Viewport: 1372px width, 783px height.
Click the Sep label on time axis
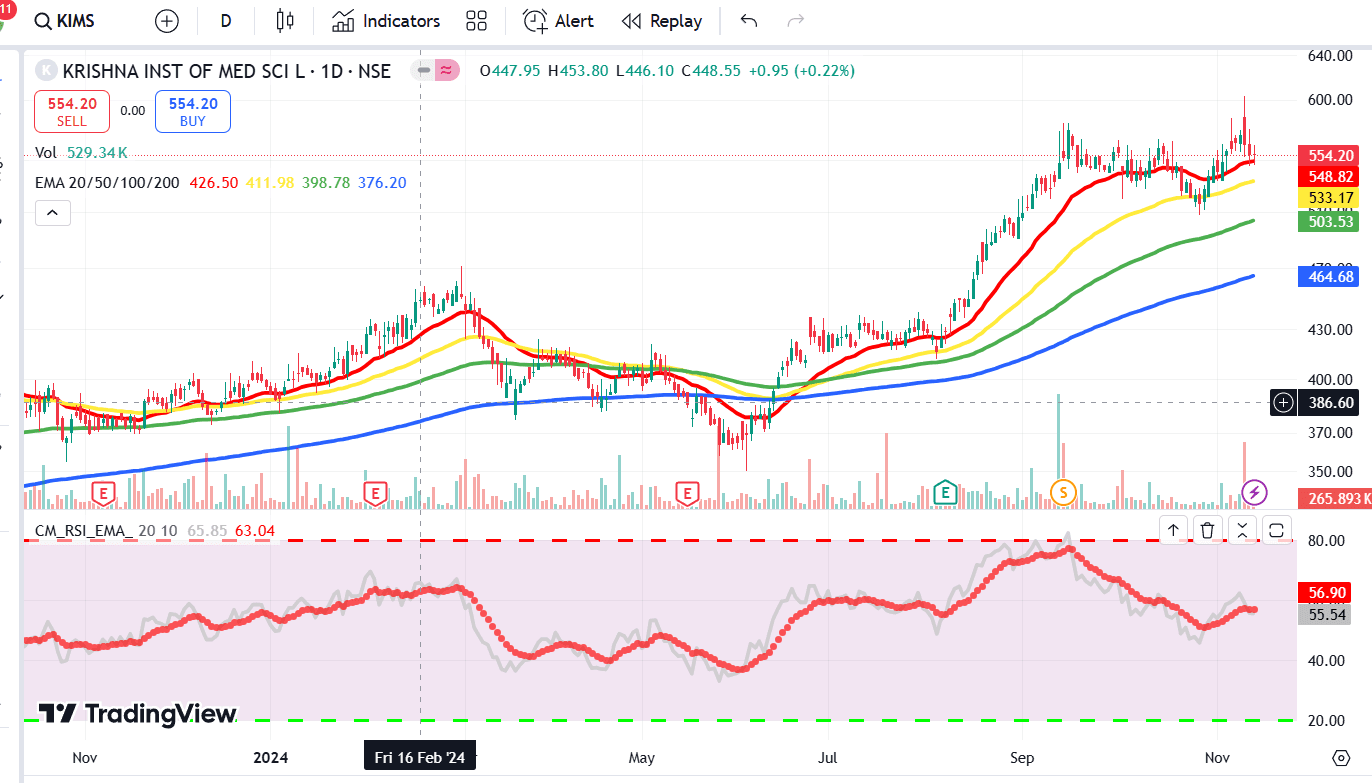pos(1022,758)
